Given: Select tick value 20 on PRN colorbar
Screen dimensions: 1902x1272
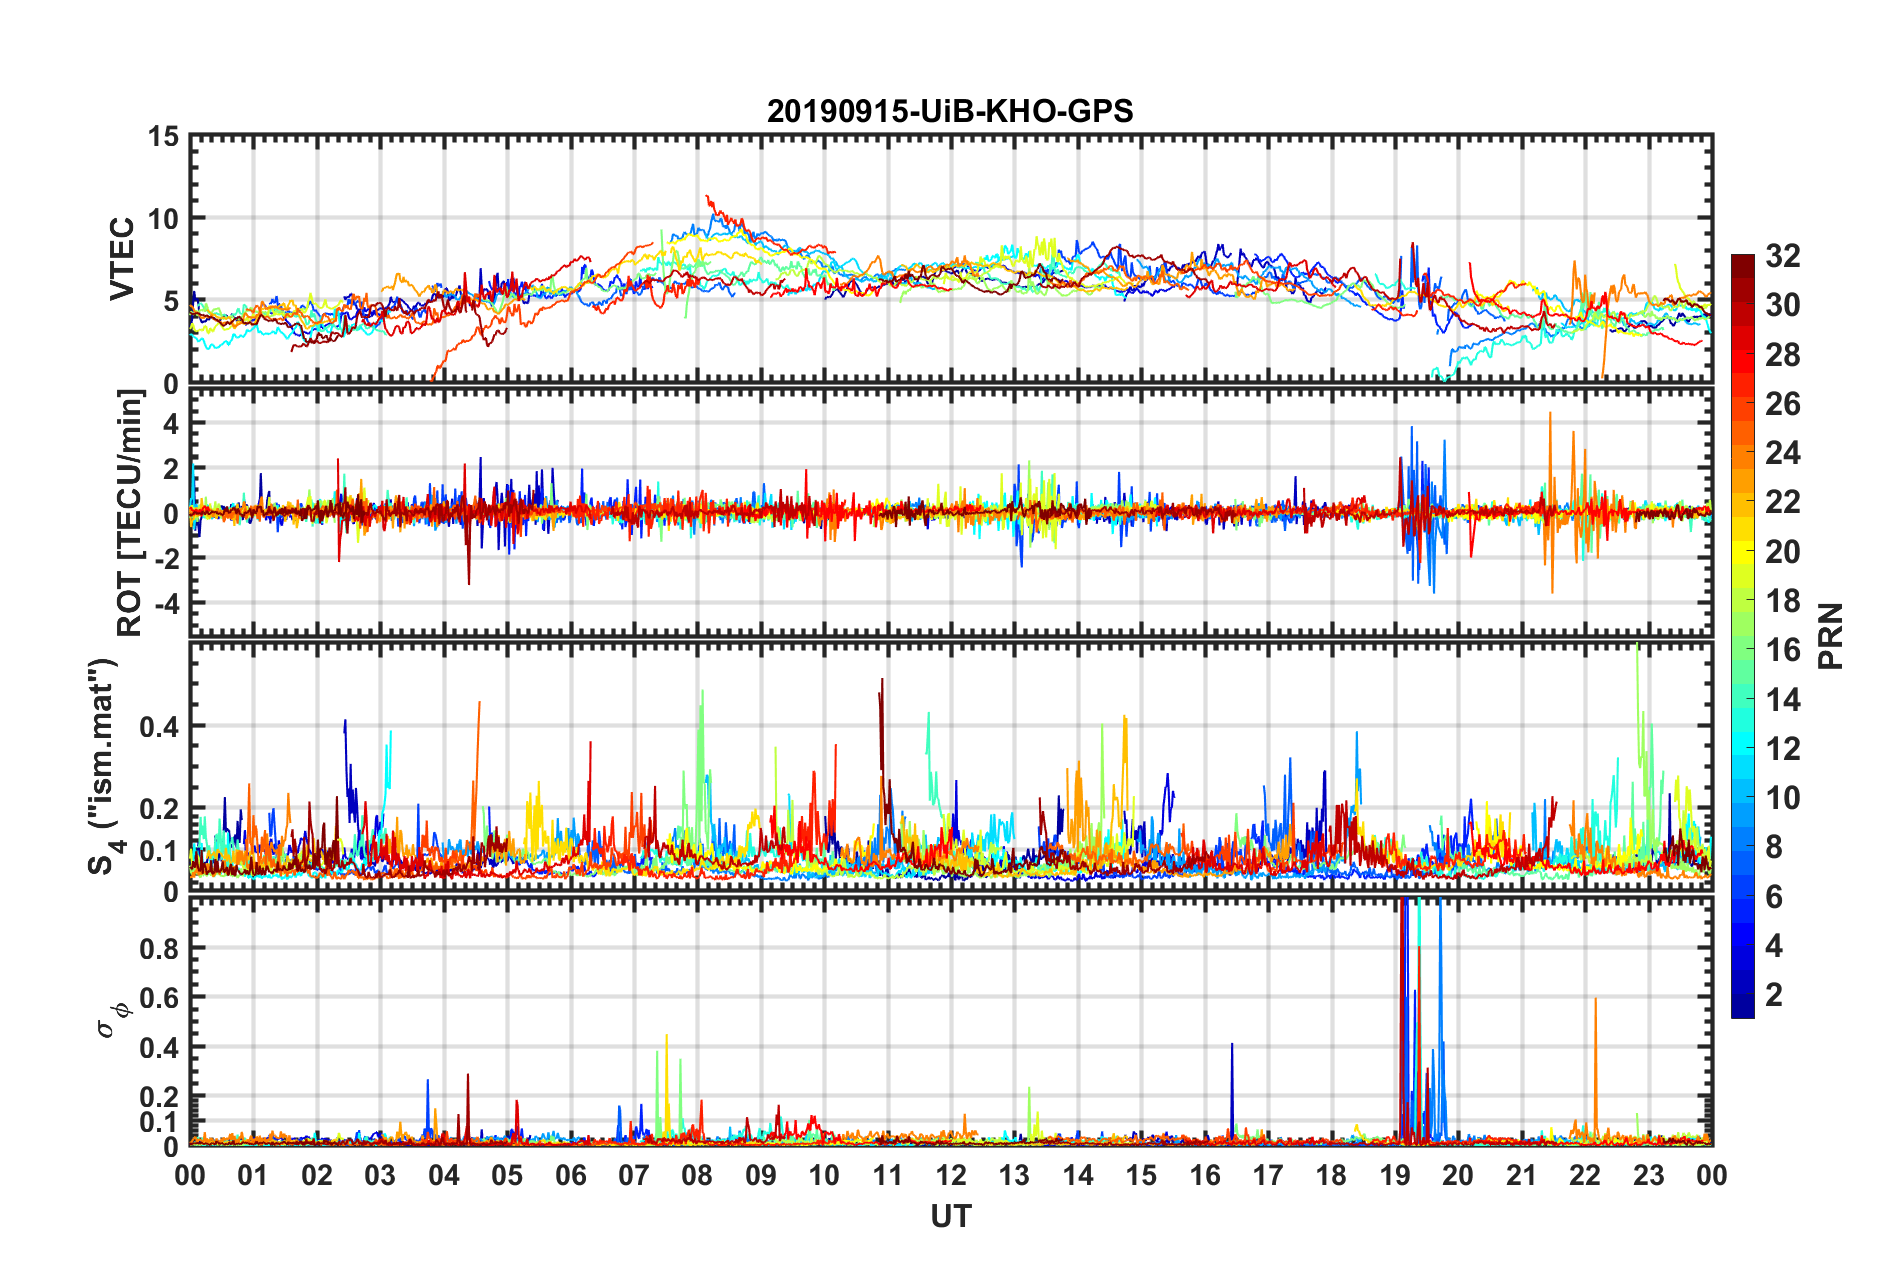Looking at the screenshot, I should click(1782, 552).
